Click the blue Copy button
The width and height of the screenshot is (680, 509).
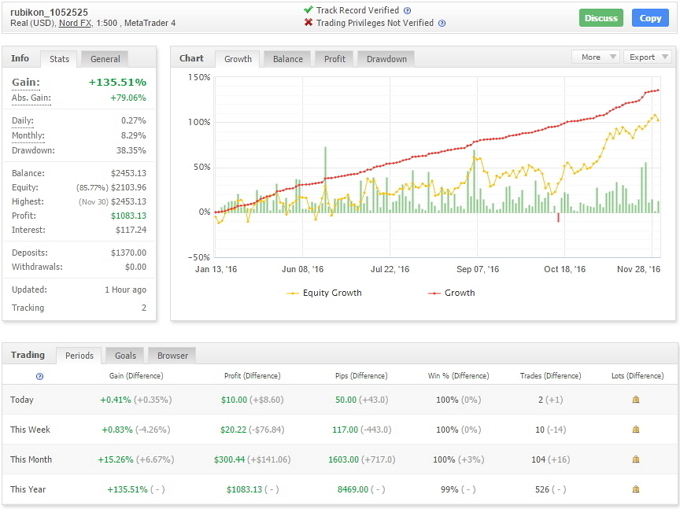click(x=650, y=18)
